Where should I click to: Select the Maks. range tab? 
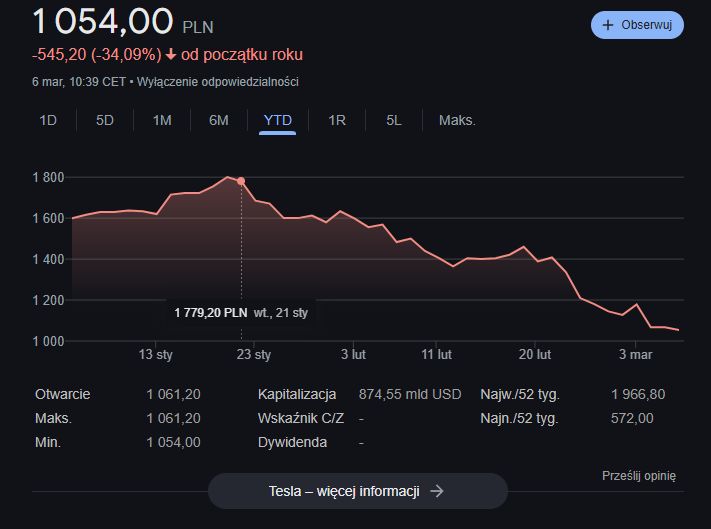[x=457, y=121]
